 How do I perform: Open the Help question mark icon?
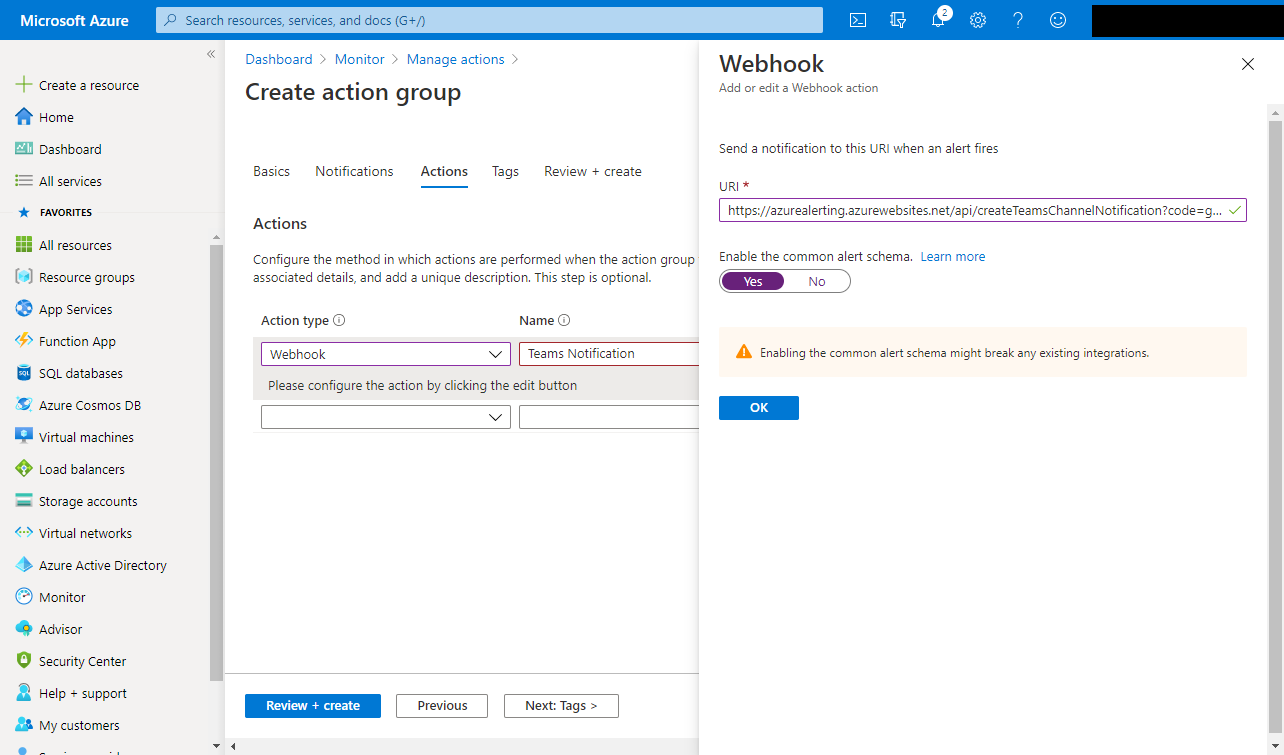coord(1018,20)
